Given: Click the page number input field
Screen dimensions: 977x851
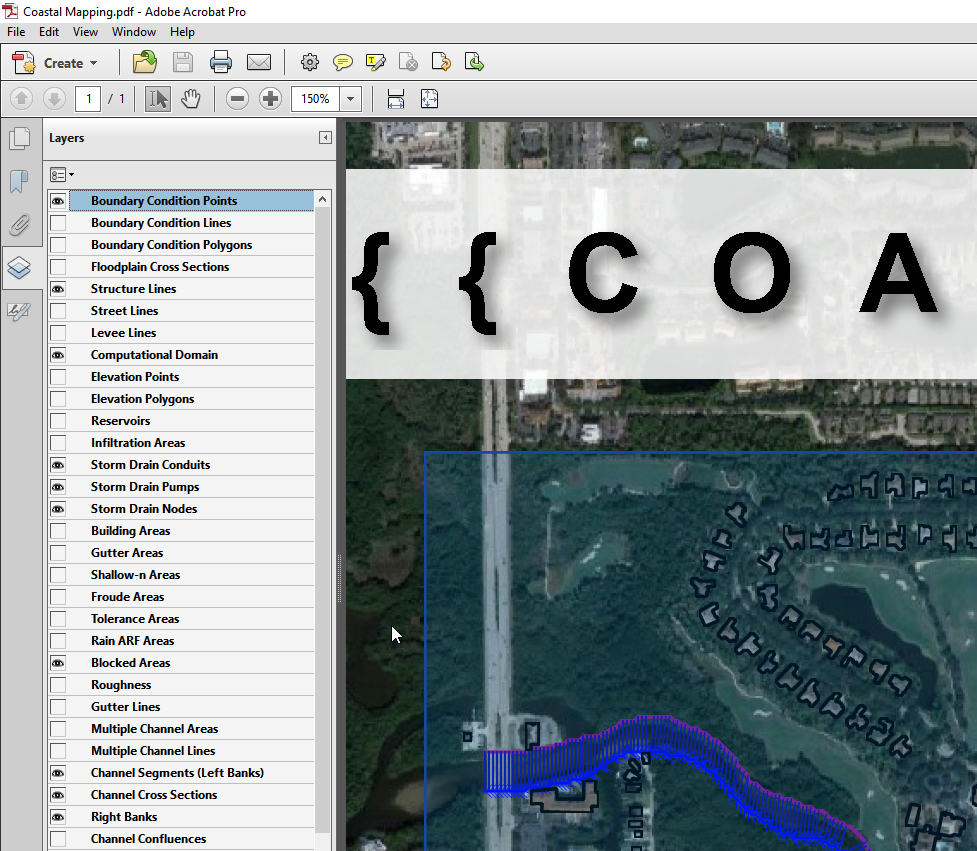Looking at the screenshot, I should point(88,99).
